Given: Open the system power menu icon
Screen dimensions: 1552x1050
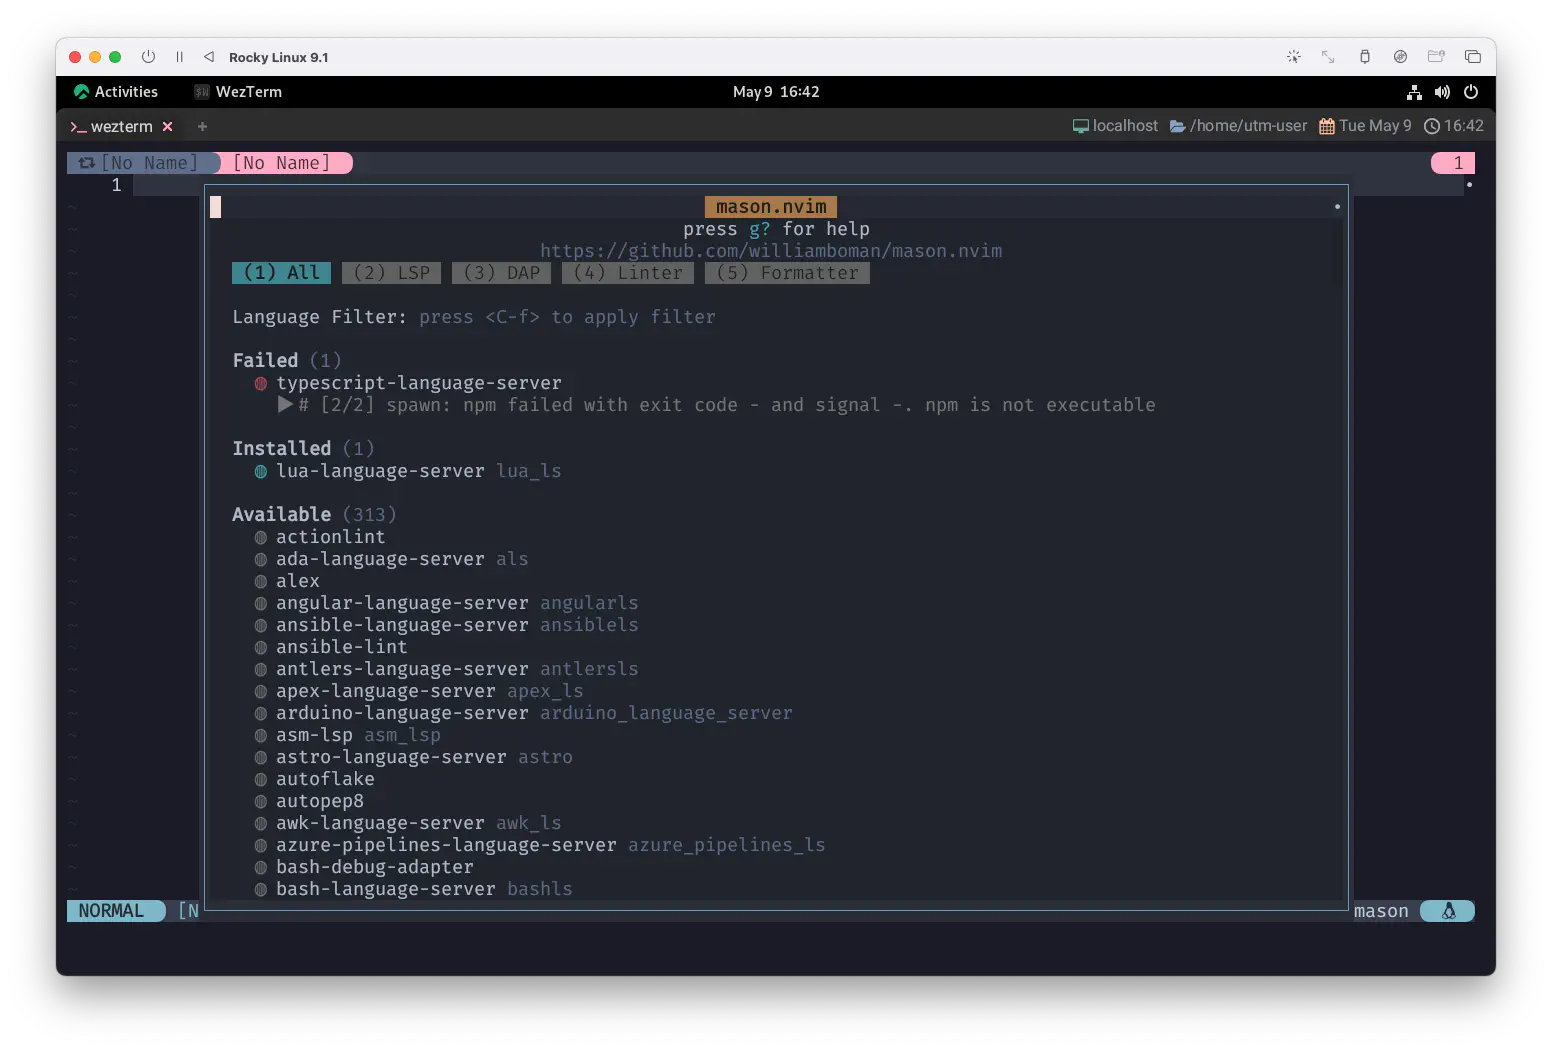Looking at the screenshot, I should click(x=1471, y=92).
